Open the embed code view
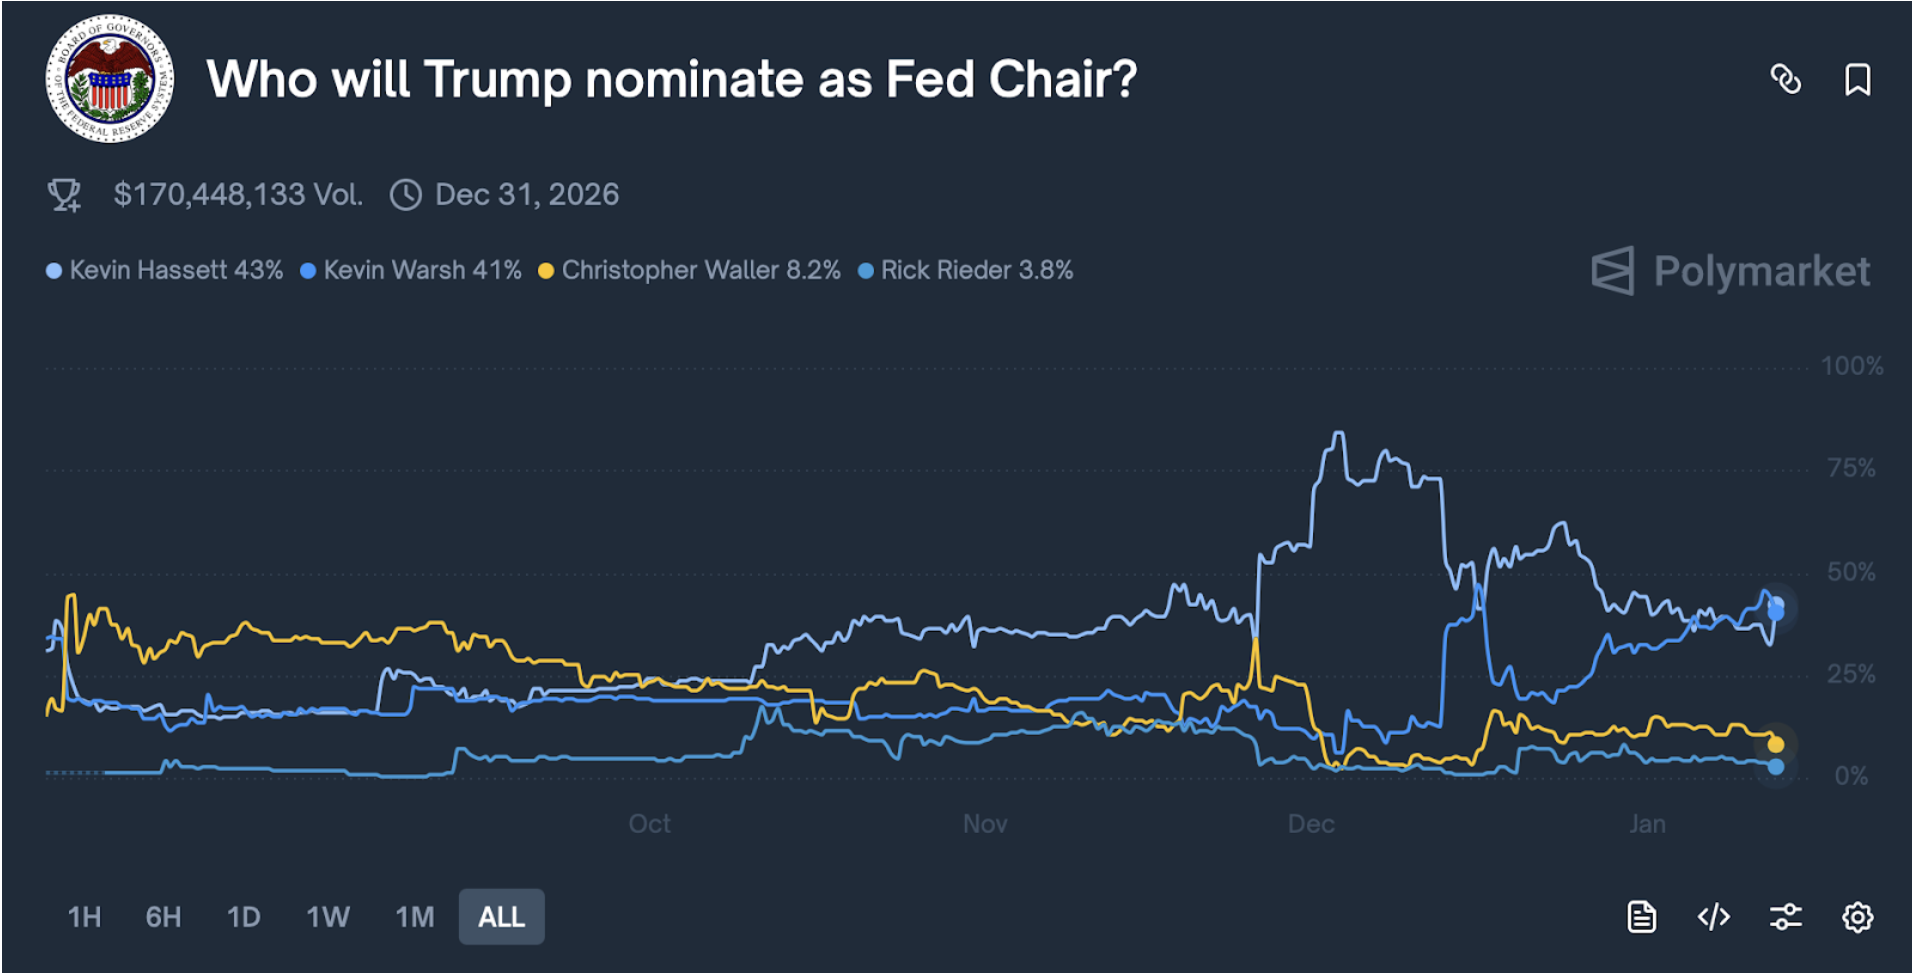Viewport: 1912px width, 974px height. 1715,915
